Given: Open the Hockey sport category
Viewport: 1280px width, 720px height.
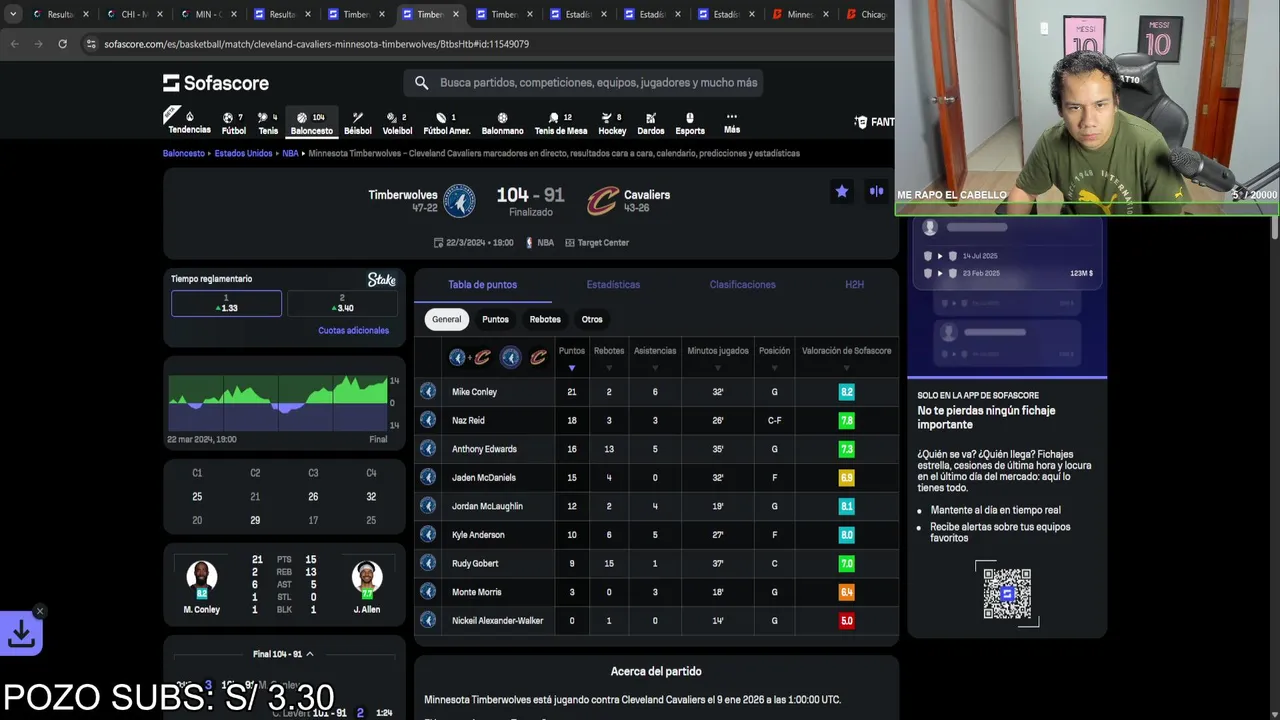Looking at the screenshot, I should 612,123.
